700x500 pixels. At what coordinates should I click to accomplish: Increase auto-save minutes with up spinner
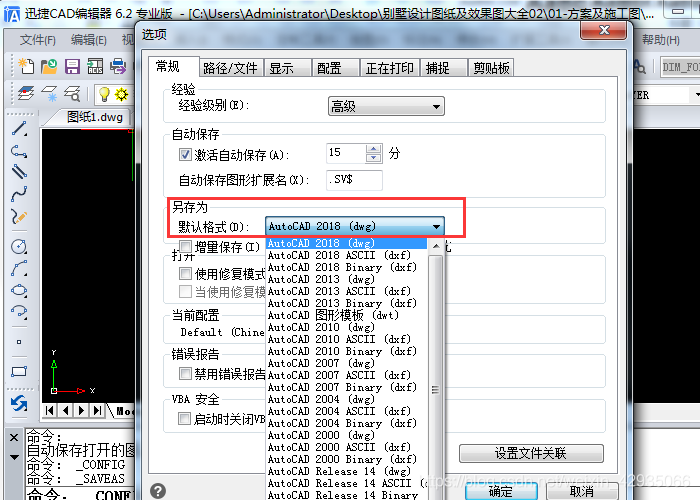[374, 149]
